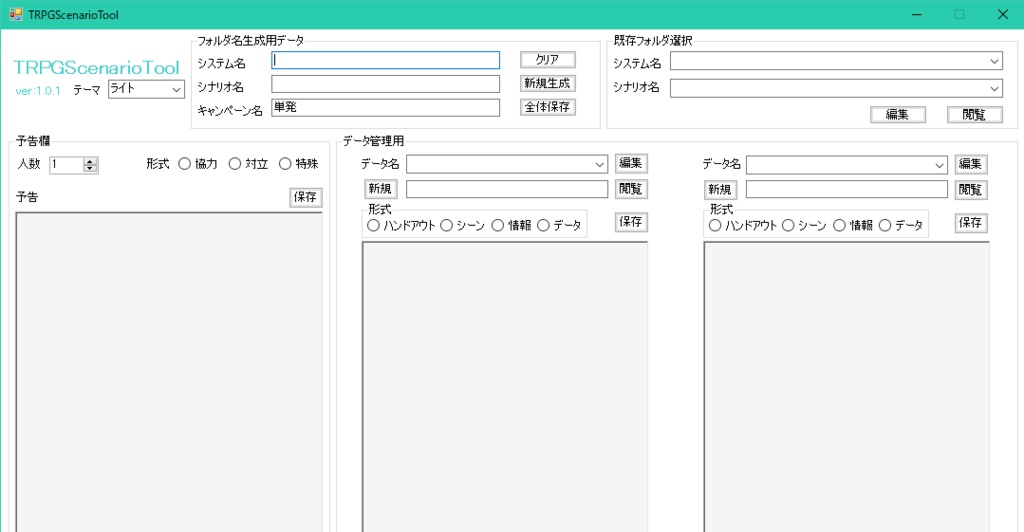1024x532 pixels.
Task: Click the right 保存 button in データ管理用
Action: tap(970, 223)
